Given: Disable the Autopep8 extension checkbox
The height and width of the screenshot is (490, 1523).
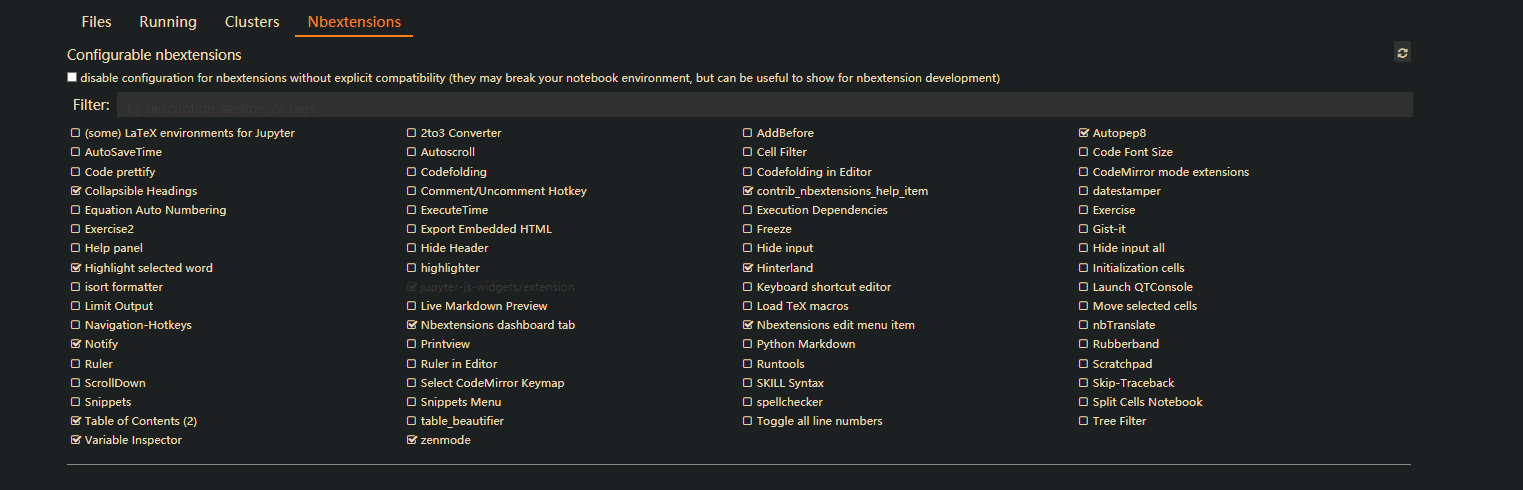Looking at the screenshot, I should coord(1084,133).
